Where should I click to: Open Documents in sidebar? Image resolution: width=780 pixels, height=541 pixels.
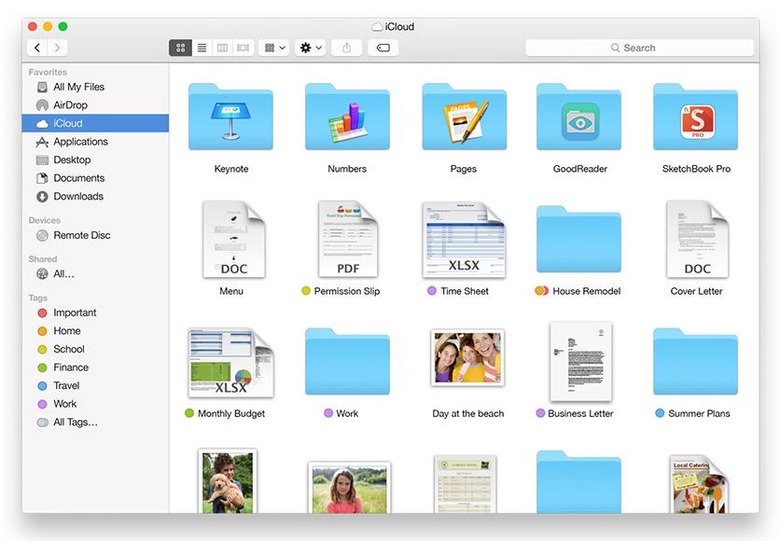(96, 178)
